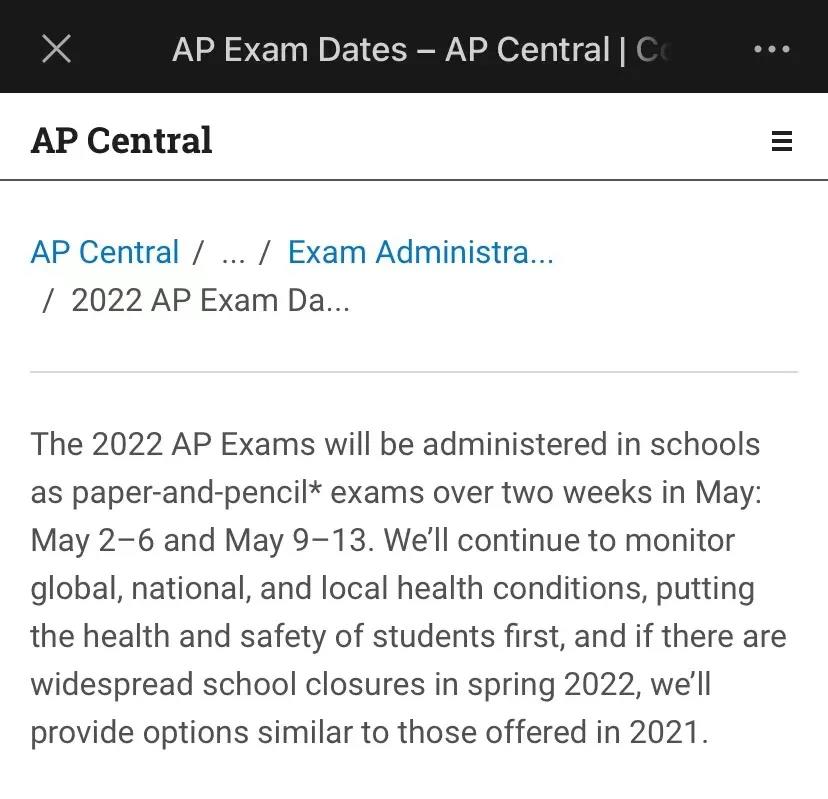Click 'The 2022 AP Exams' opening text

point(172,444)
